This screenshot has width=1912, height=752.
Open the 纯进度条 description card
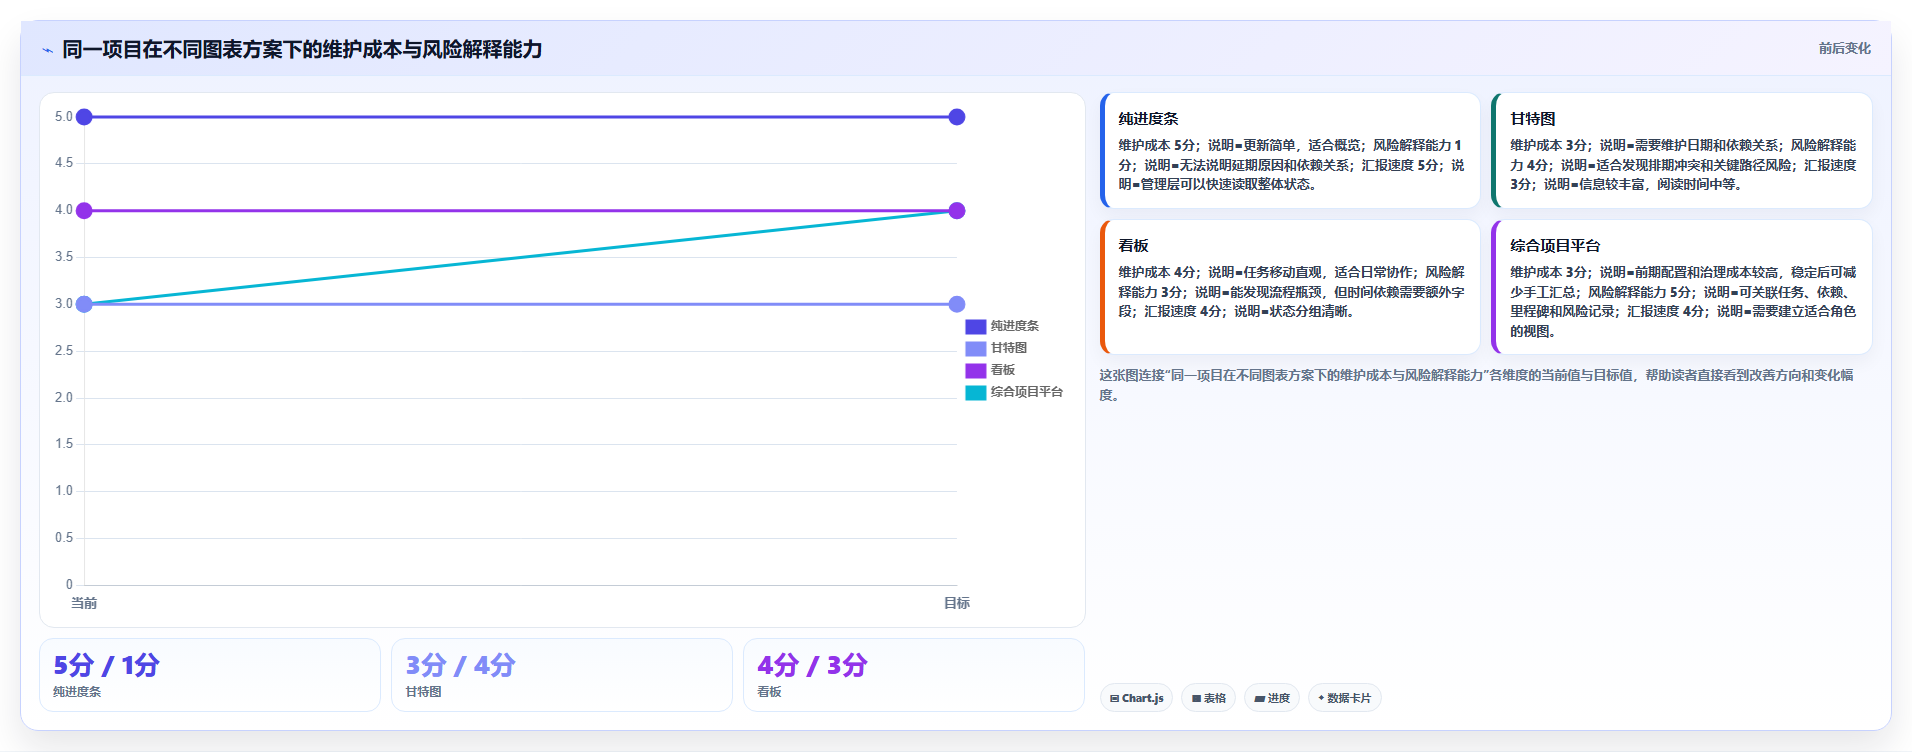1290,151
